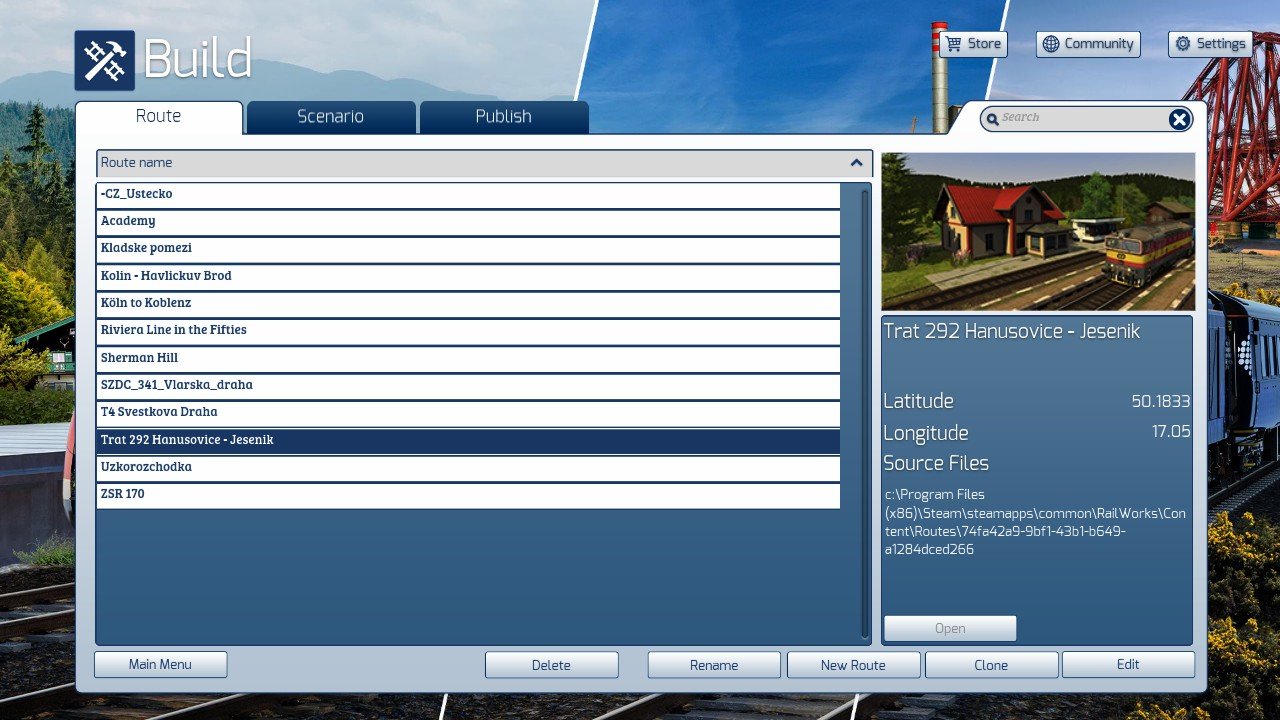Clone the selected route
Viewport: 1280px width, 720px height.
point(990,665)
